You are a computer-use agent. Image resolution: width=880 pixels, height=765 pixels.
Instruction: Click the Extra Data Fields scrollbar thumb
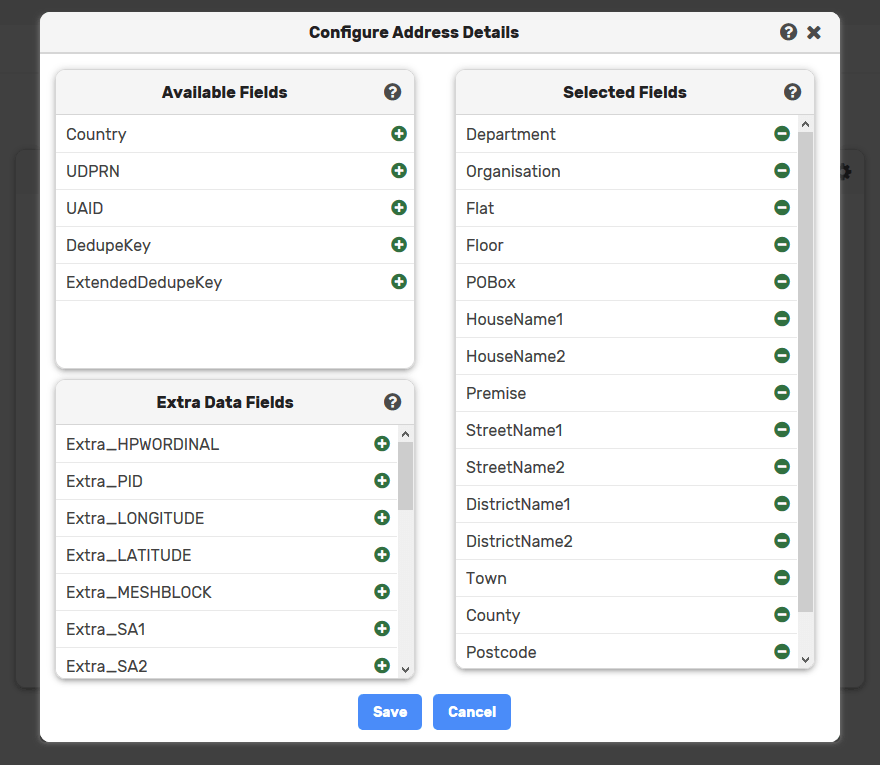pyautogui.click(x=406, y=476)
